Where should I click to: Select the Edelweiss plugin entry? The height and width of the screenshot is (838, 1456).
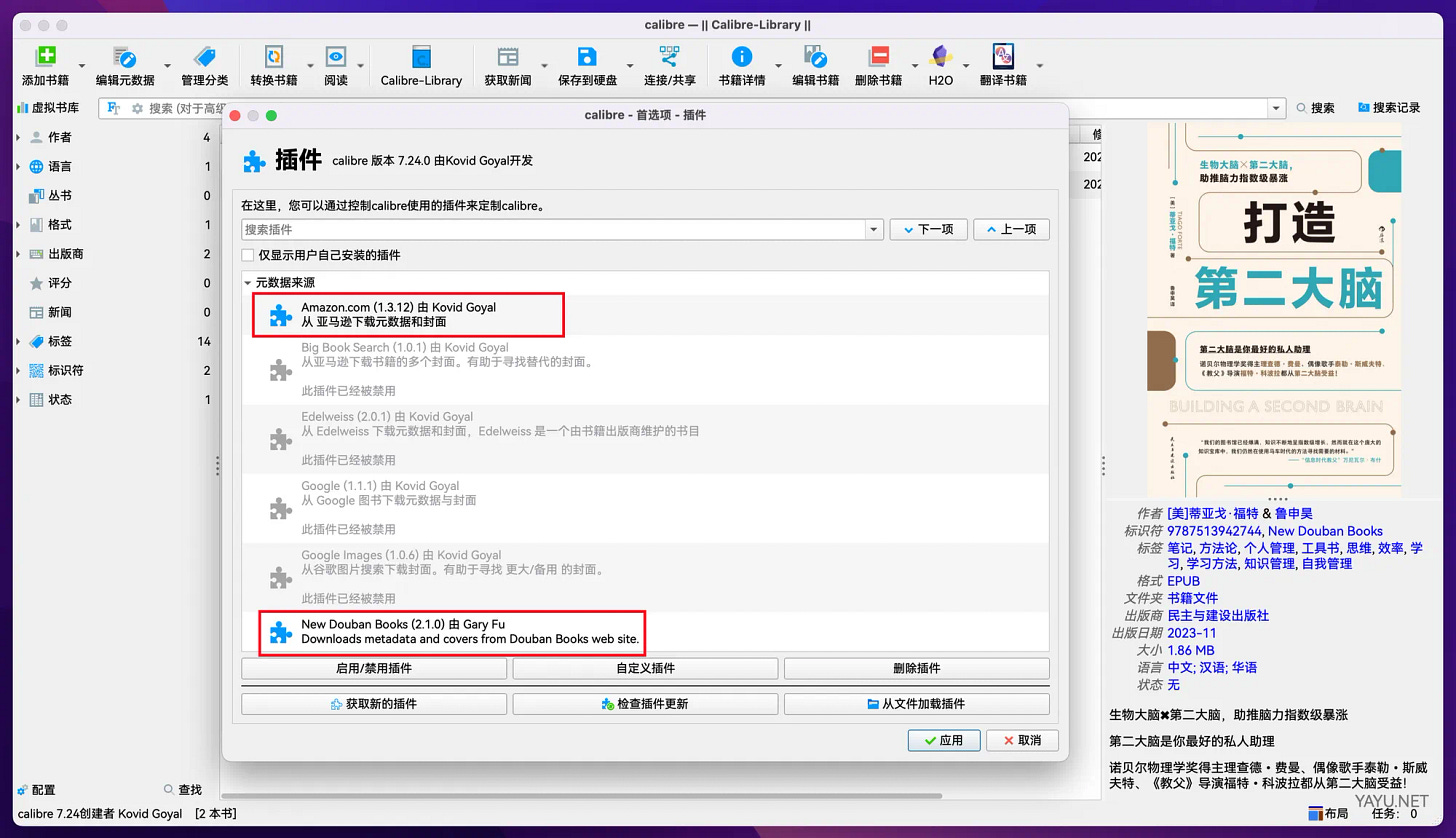(x=646, y=440)
